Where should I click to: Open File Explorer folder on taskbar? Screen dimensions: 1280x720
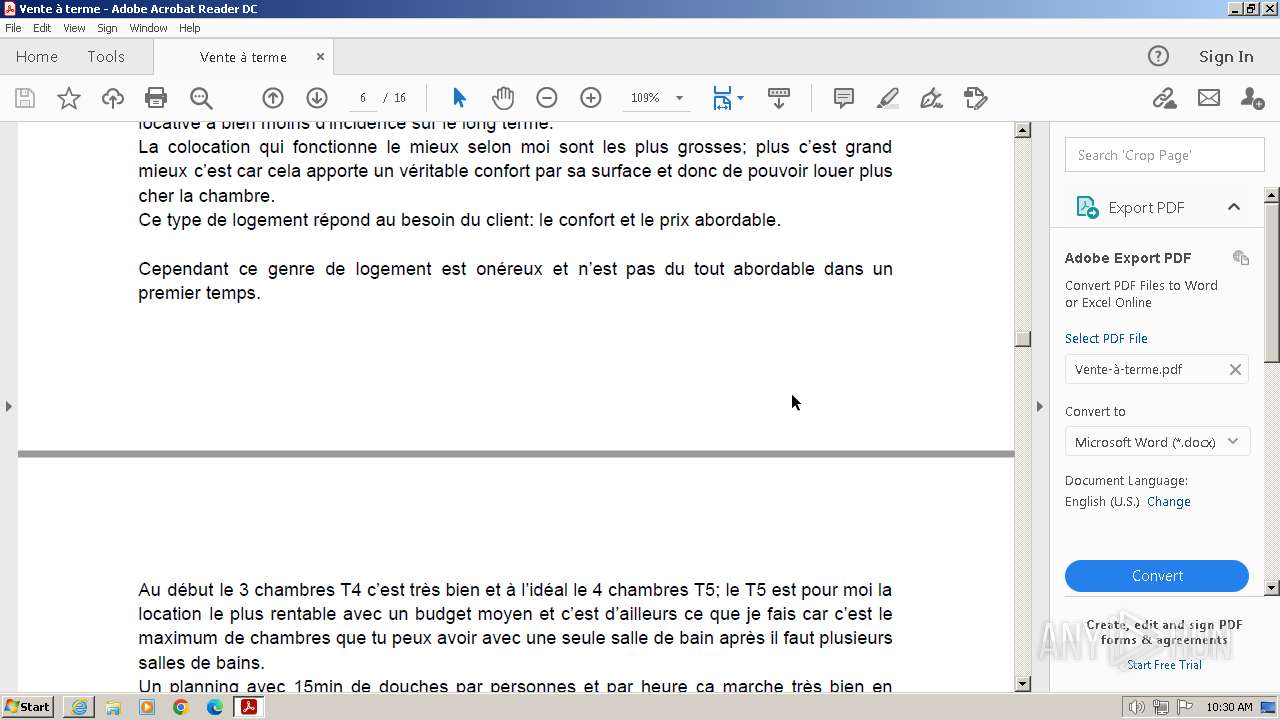pyautogui.click(x=113, y=707)
